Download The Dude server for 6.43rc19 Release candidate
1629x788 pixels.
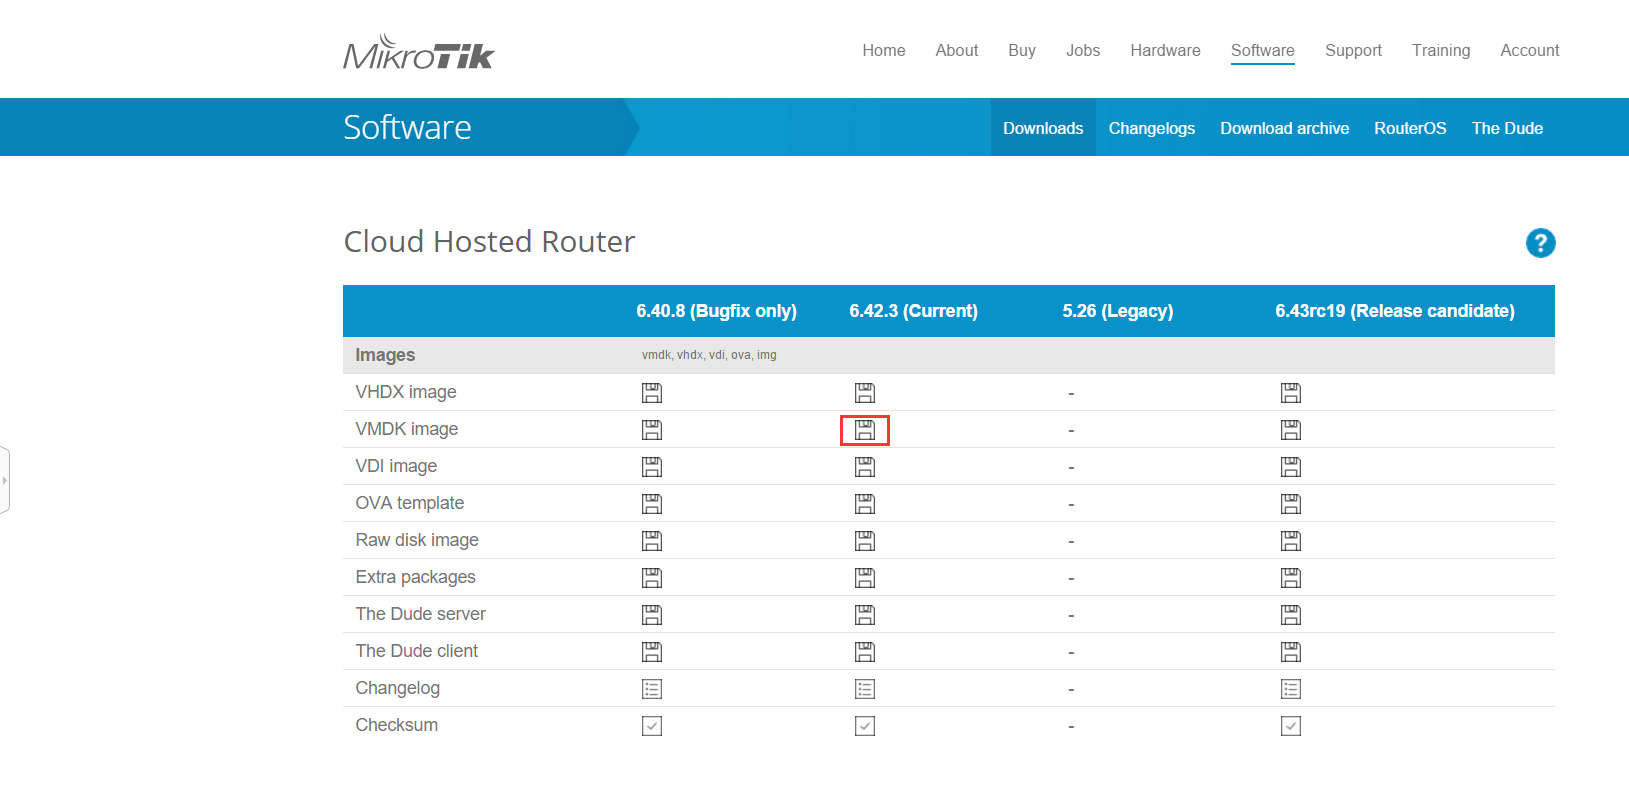pyautogui.click(x=1291, y=615)
